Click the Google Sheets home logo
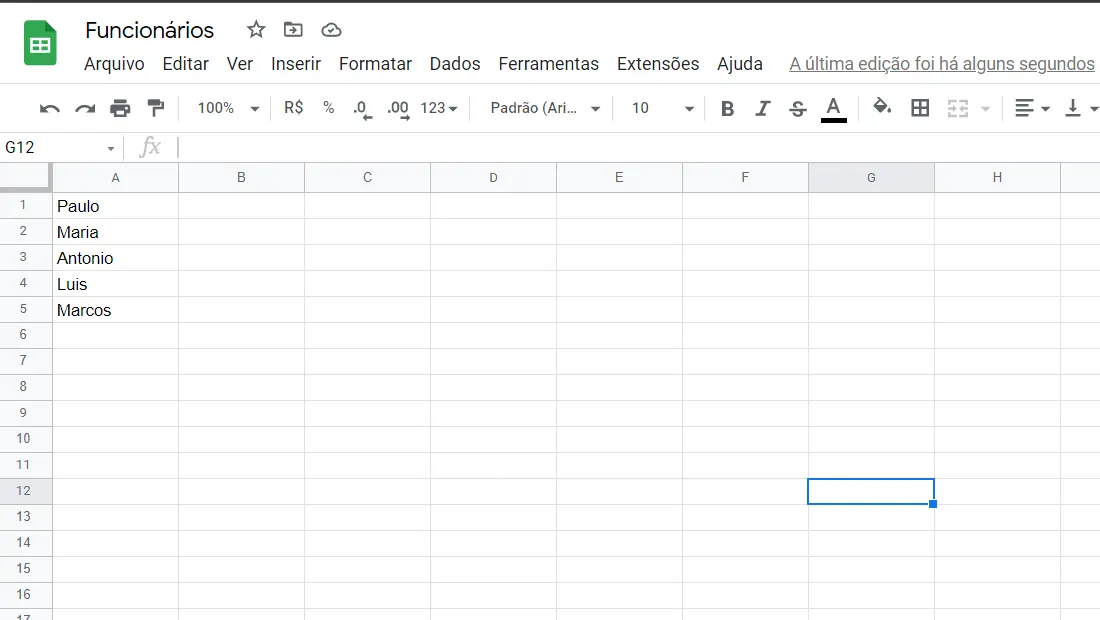1100x620 pixels. pyautogui.click(x=40, y=43)
